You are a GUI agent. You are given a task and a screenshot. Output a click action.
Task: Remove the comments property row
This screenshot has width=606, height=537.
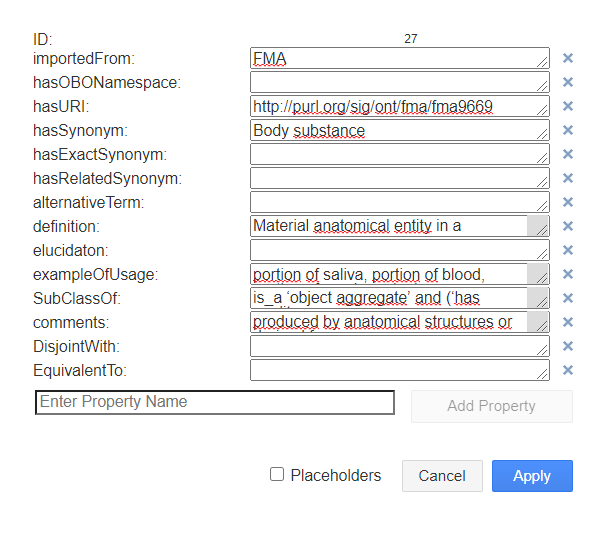(x=568, y=322)
